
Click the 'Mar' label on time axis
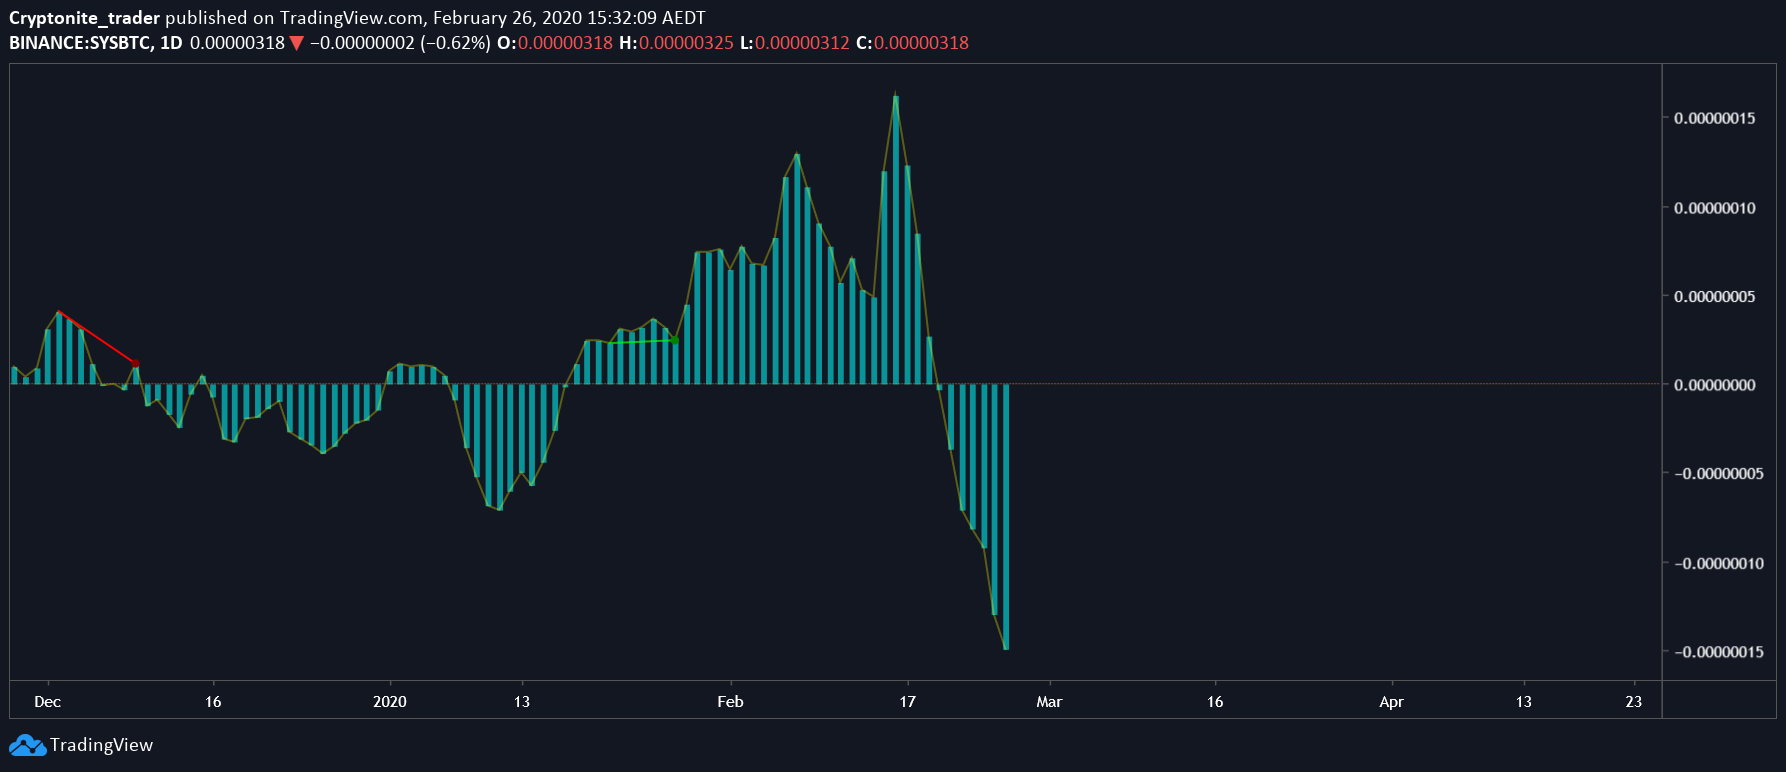click(x=1049, y=702)
